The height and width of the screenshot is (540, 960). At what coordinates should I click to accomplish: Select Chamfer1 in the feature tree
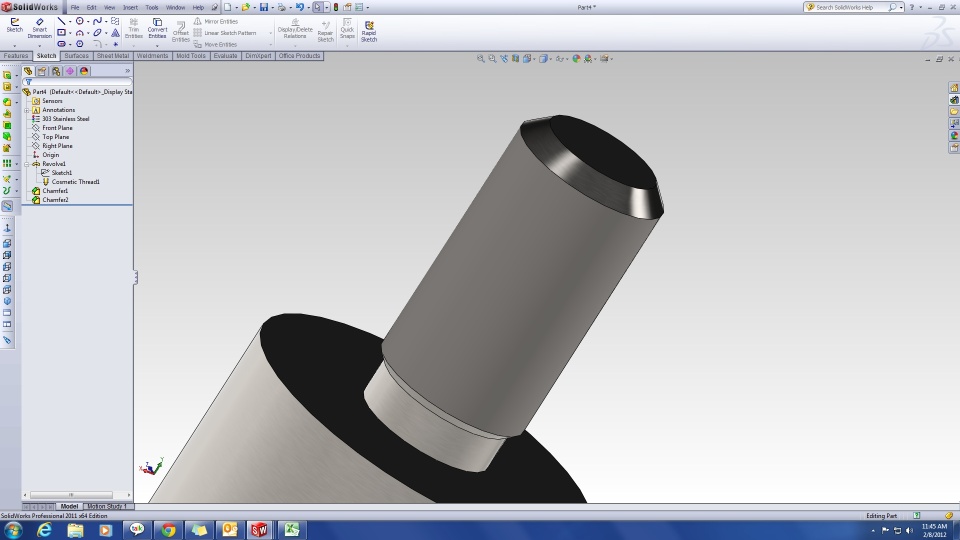(54, 191)
